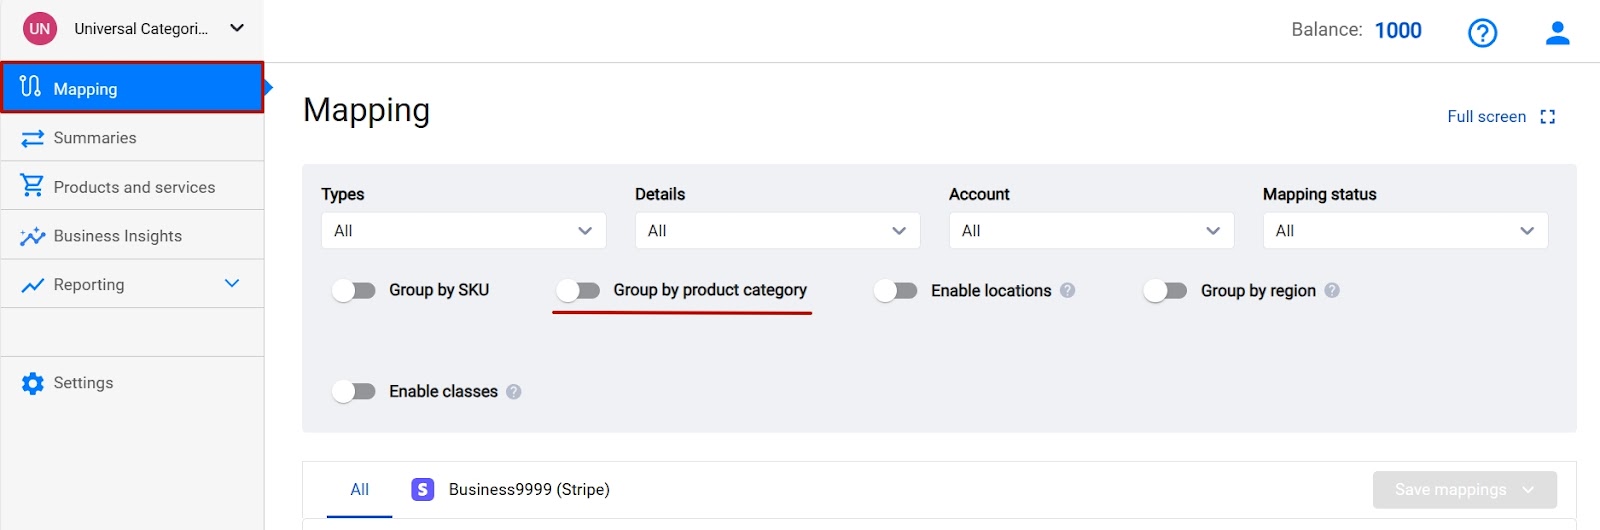Toggle Group by SKU switch
The height and width of the screenshot is (530, 1600).
(x=354, y=290)
